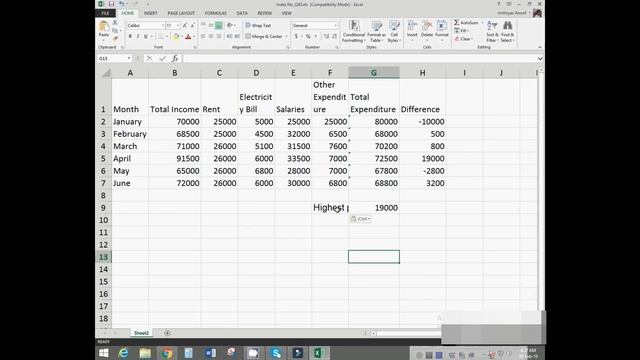
Task: Toggle align text right
Action: tap(219, 36)
